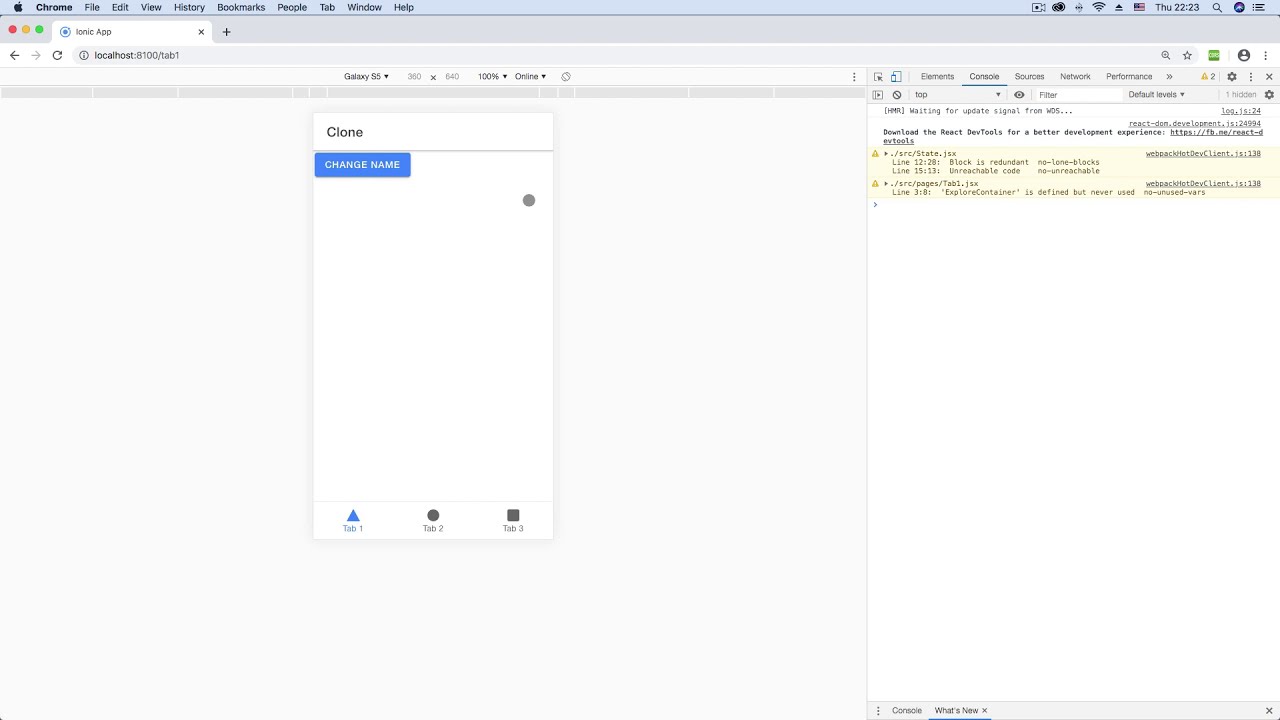The width and height of the screenshot is (1280, 720).
Task: Open Wi-Fi status menu
Action: click(x=1099, y=7)
